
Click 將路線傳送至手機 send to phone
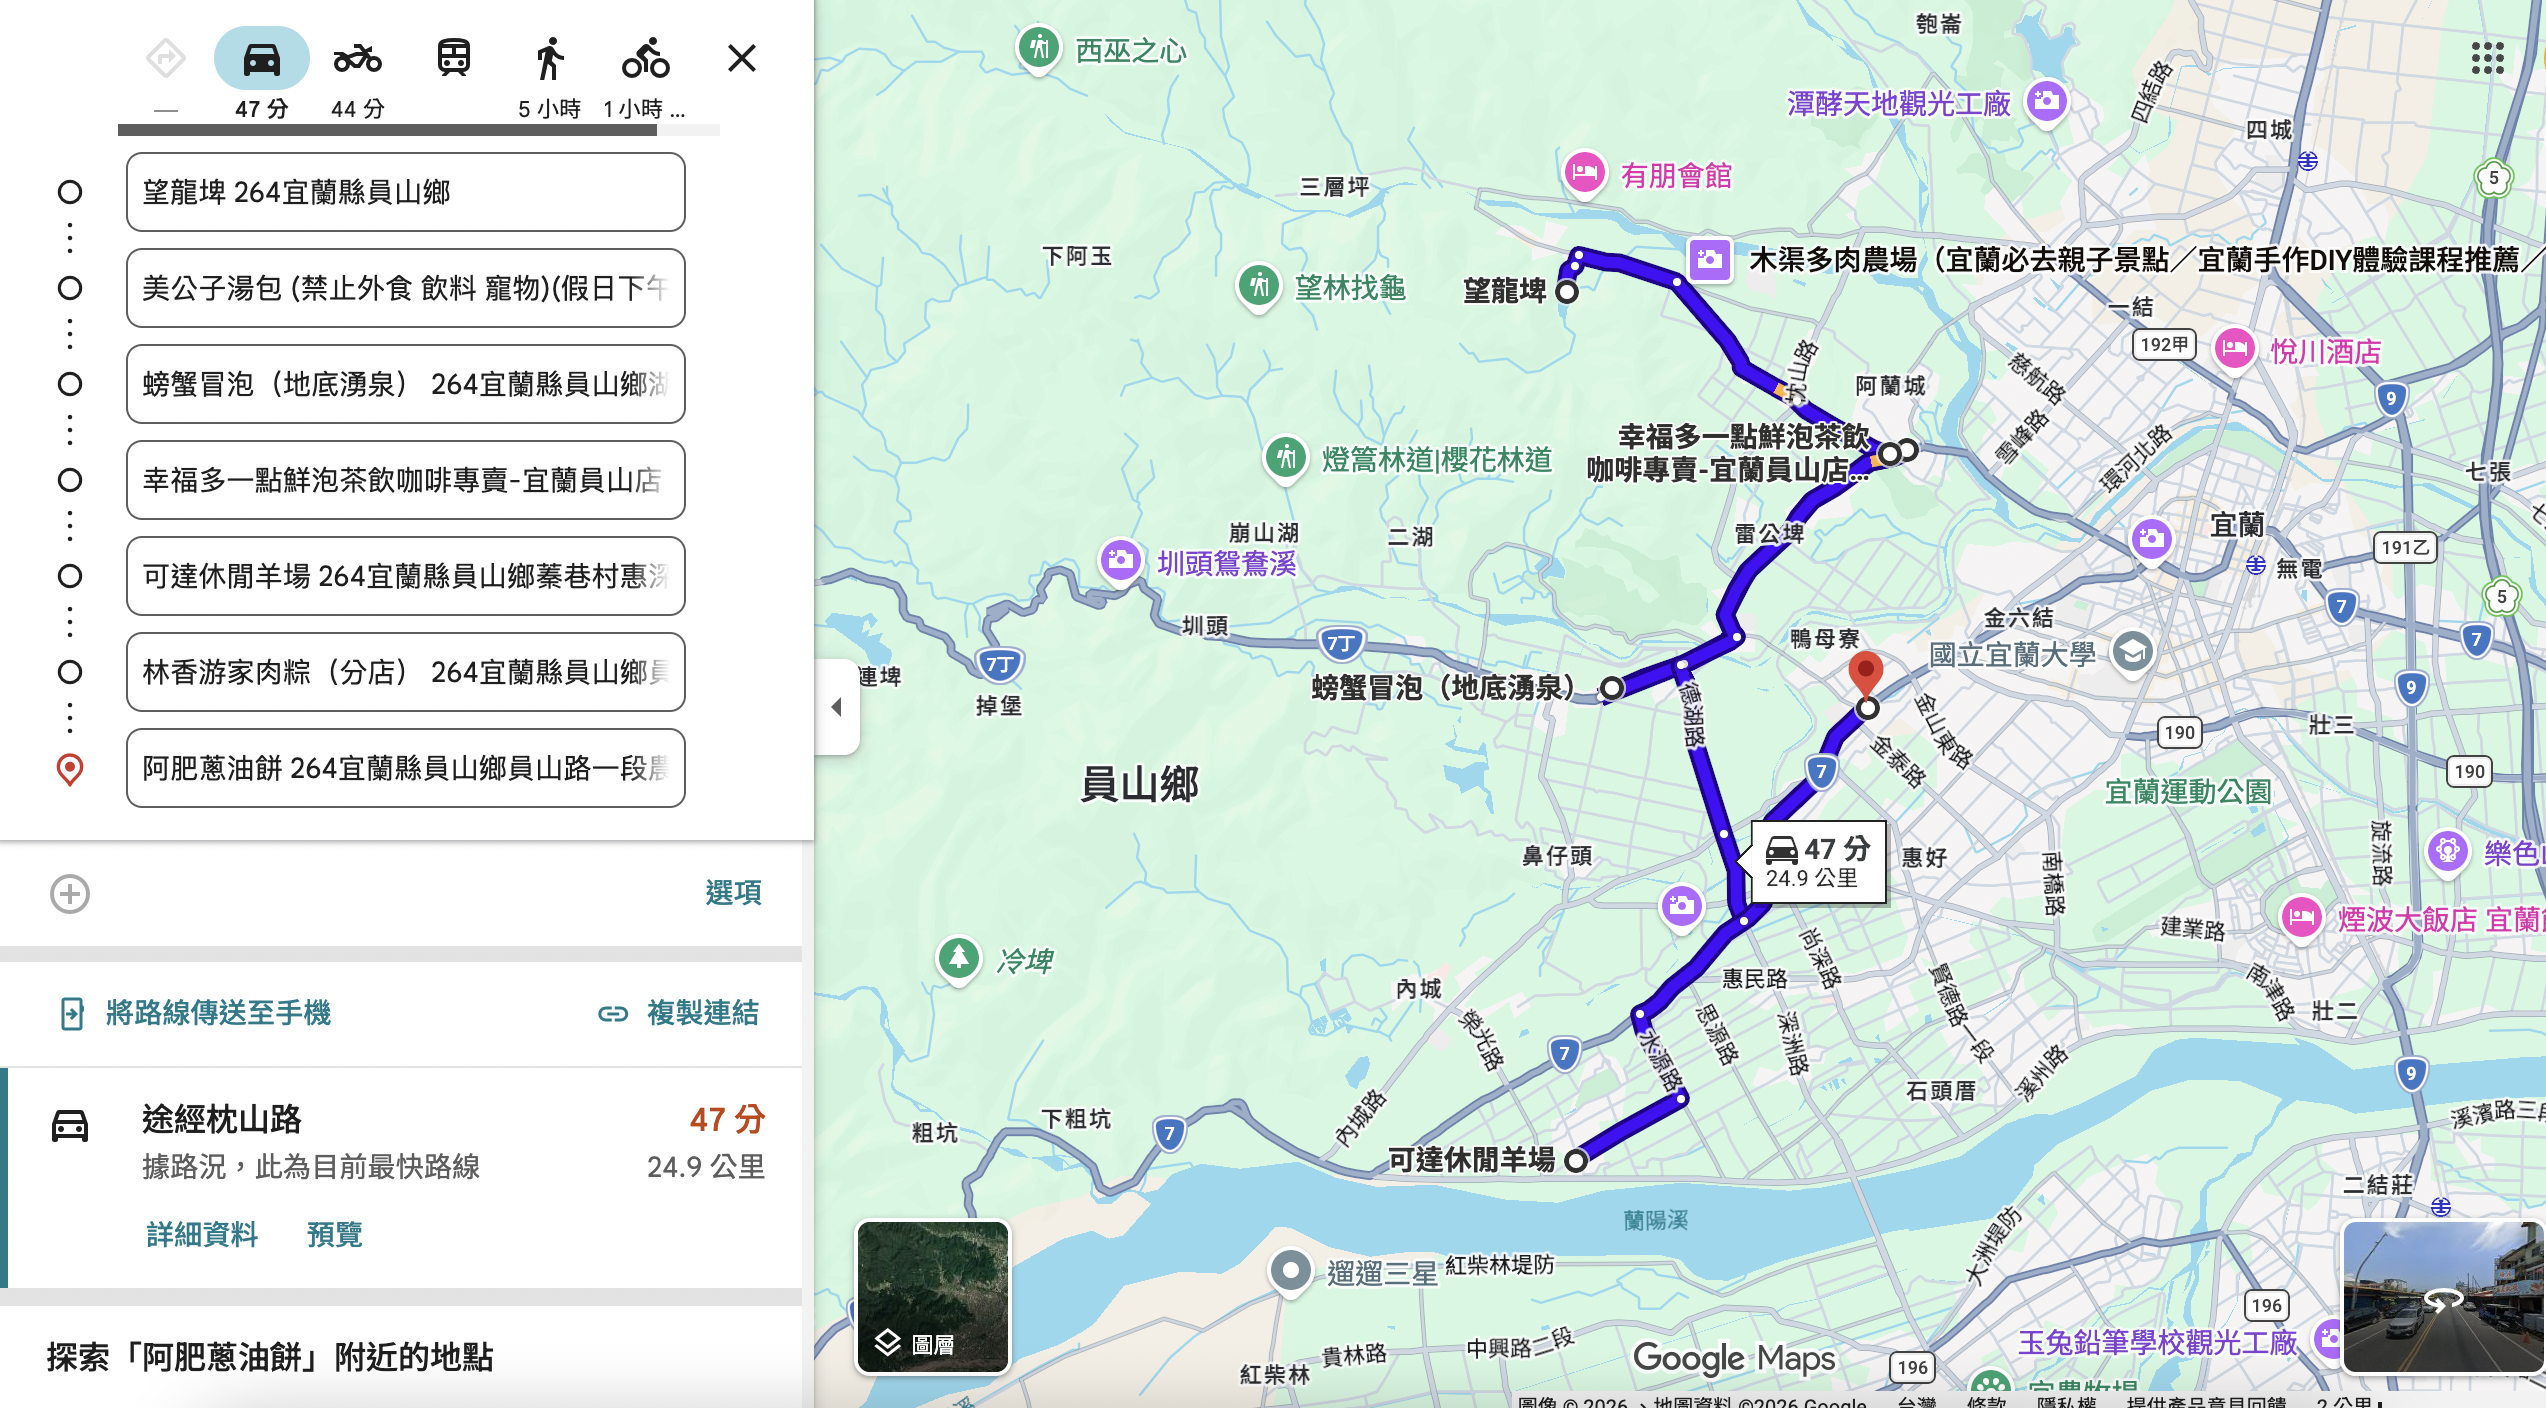pyautogui.click(x=218, y=1013)
